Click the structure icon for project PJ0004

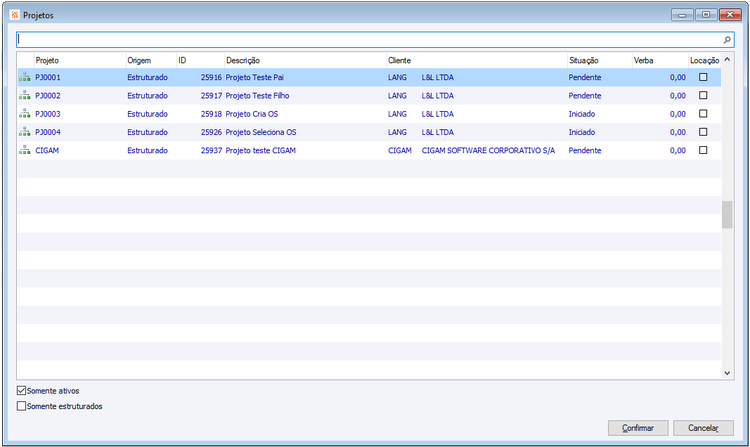pos(24,132)
